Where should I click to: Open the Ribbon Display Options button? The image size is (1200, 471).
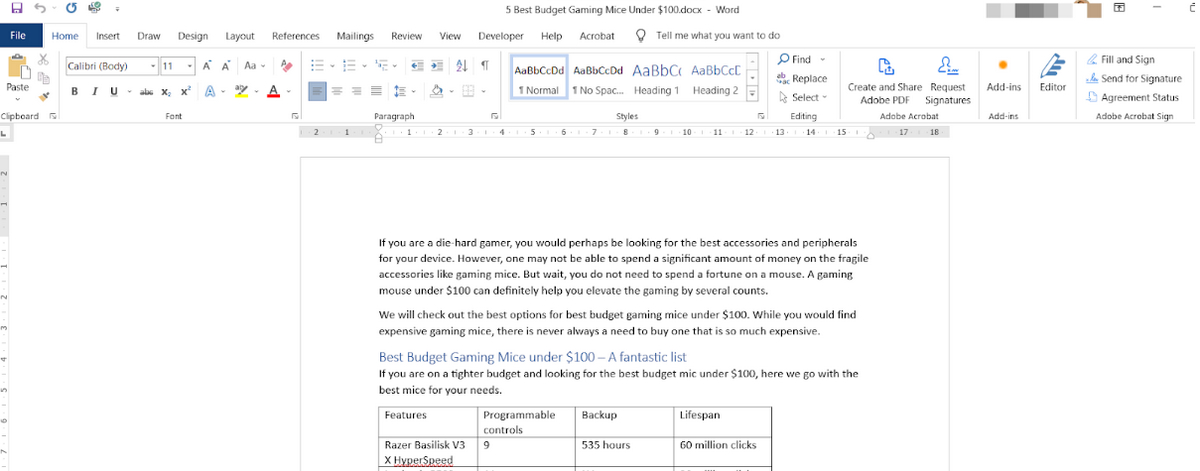tap(1118, 8)
